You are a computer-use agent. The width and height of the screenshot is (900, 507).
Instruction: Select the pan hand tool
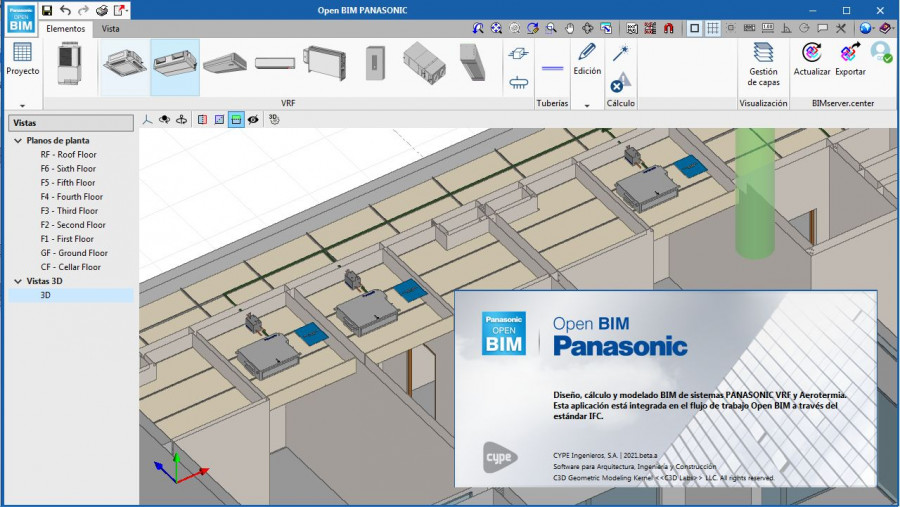(x=569, y=28)
